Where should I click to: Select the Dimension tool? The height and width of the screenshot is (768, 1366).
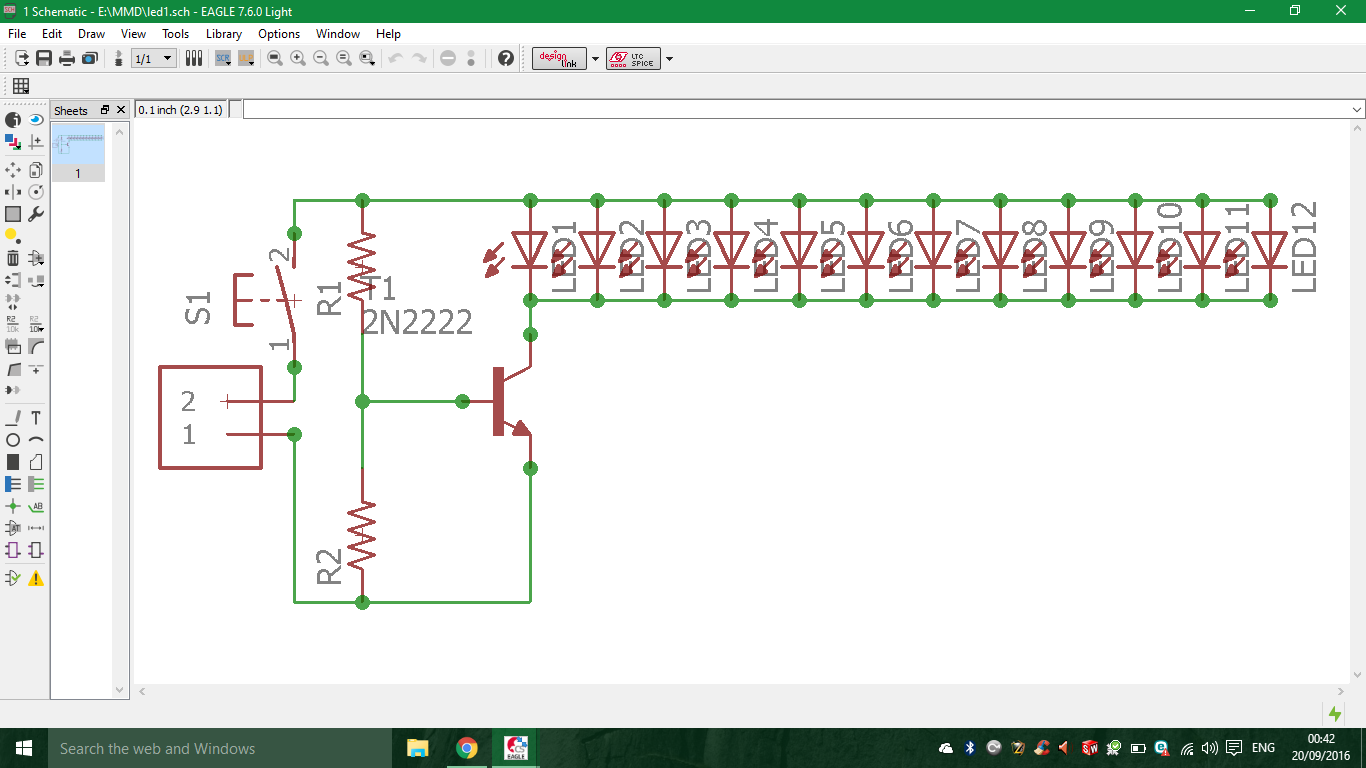coord(36,528)
